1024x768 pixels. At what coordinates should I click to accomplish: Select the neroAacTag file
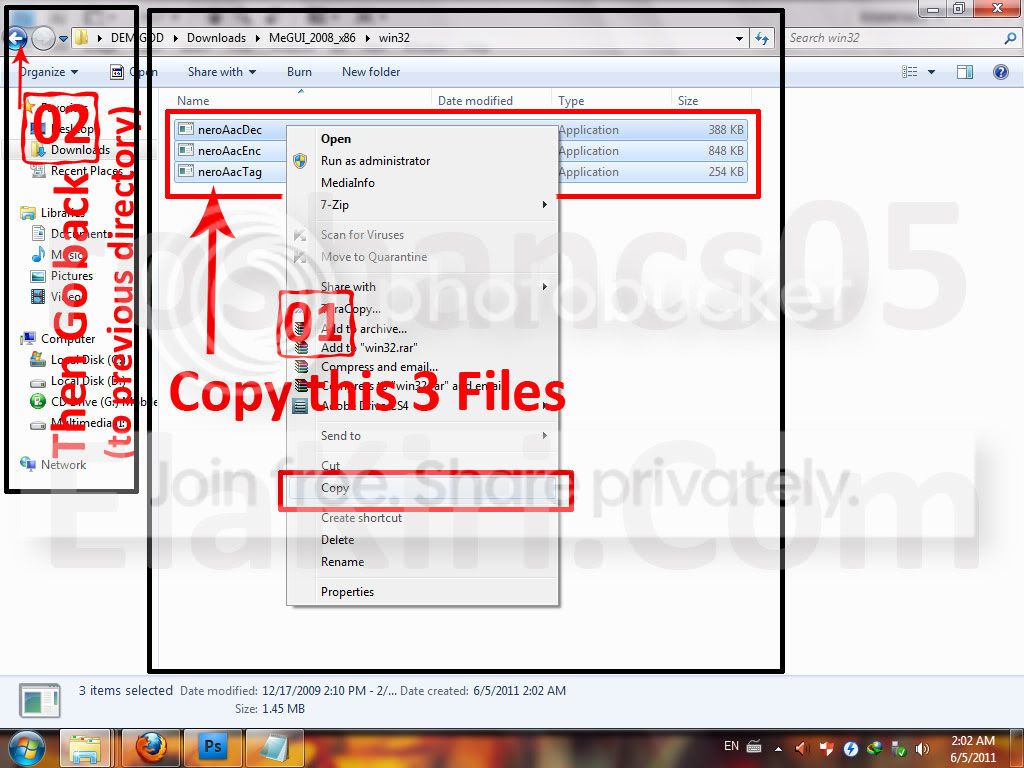coord(229,172)
